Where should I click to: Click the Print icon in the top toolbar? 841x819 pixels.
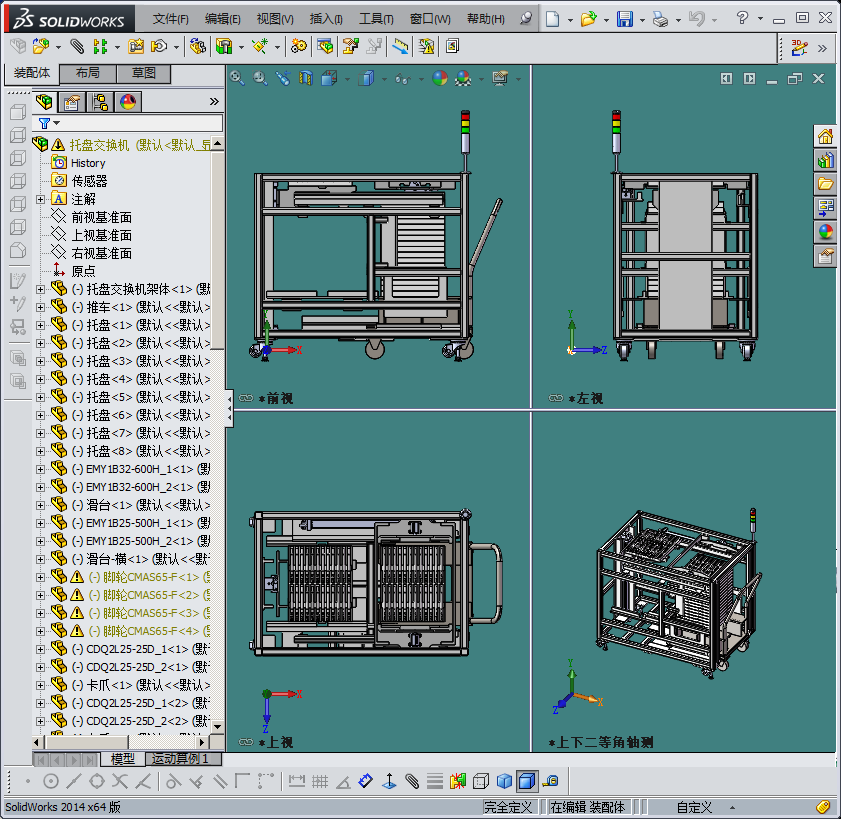tap(659, 19)
